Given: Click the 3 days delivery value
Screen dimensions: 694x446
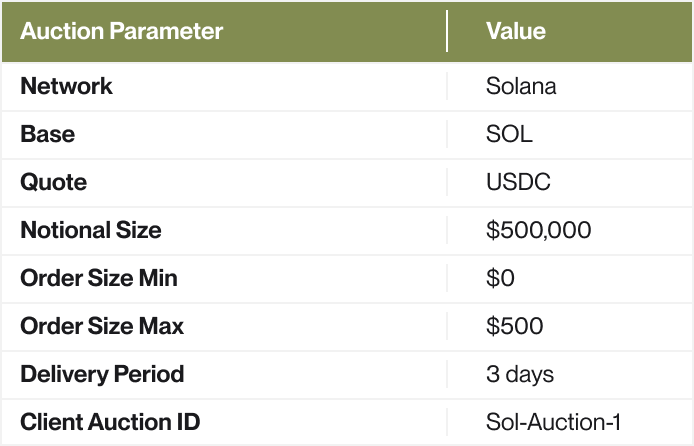Looking at the screenshot, I should [x=520, y=374].
